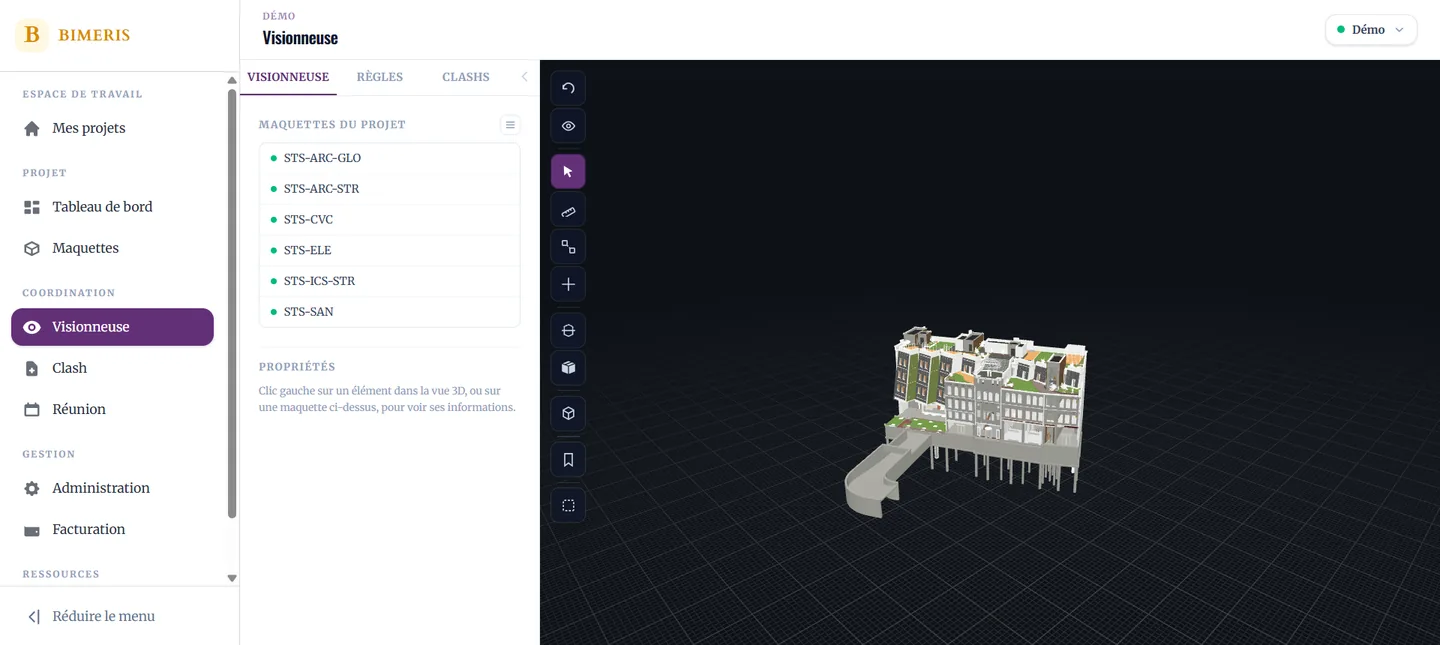Image resolution: width=1440 pixels, height=645 pixels.
Task: Select model STS-ICS-STR
Action: [390, 282]
